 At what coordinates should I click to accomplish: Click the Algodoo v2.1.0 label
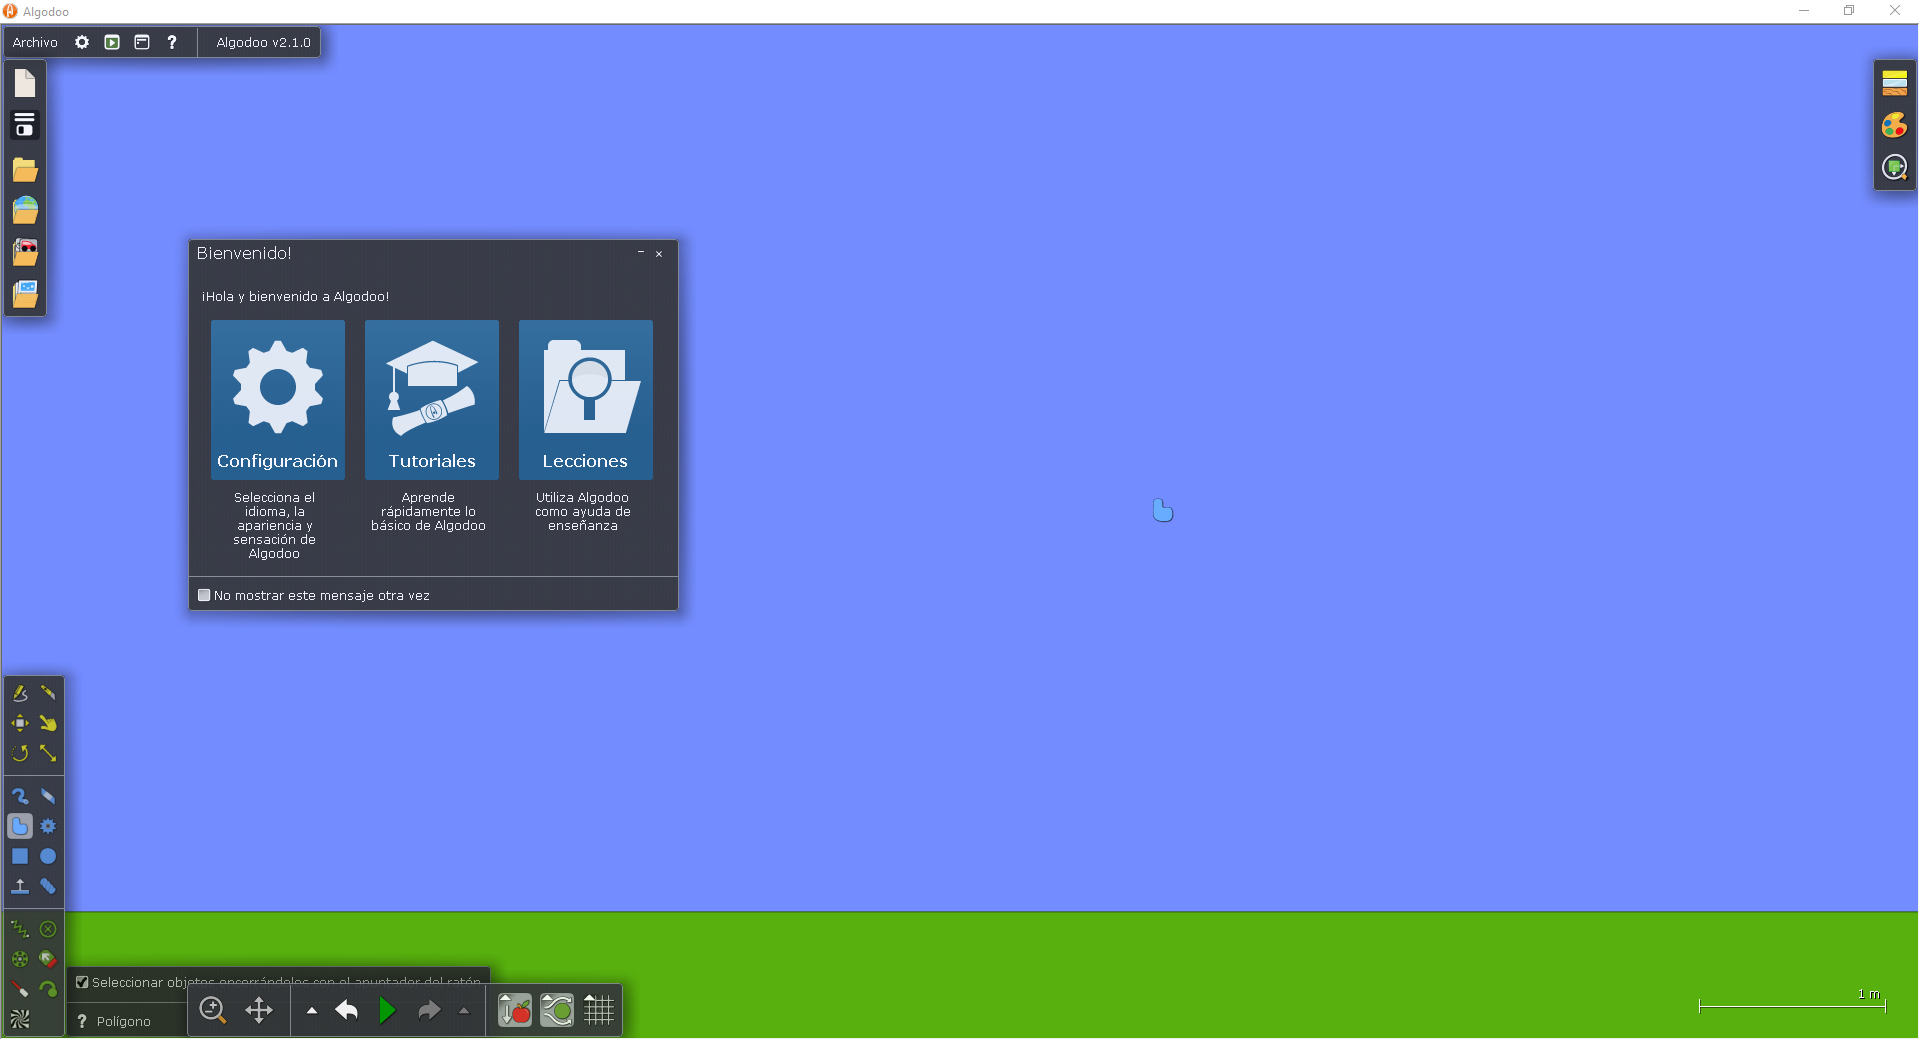263,42
